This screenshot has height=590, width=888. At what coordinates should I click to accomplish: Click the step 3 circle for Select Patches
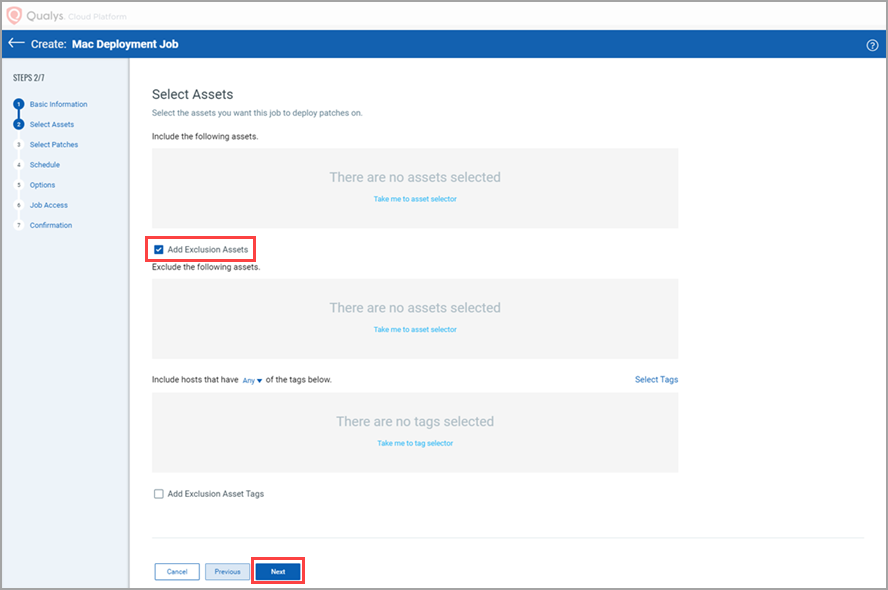coord(18,144)
